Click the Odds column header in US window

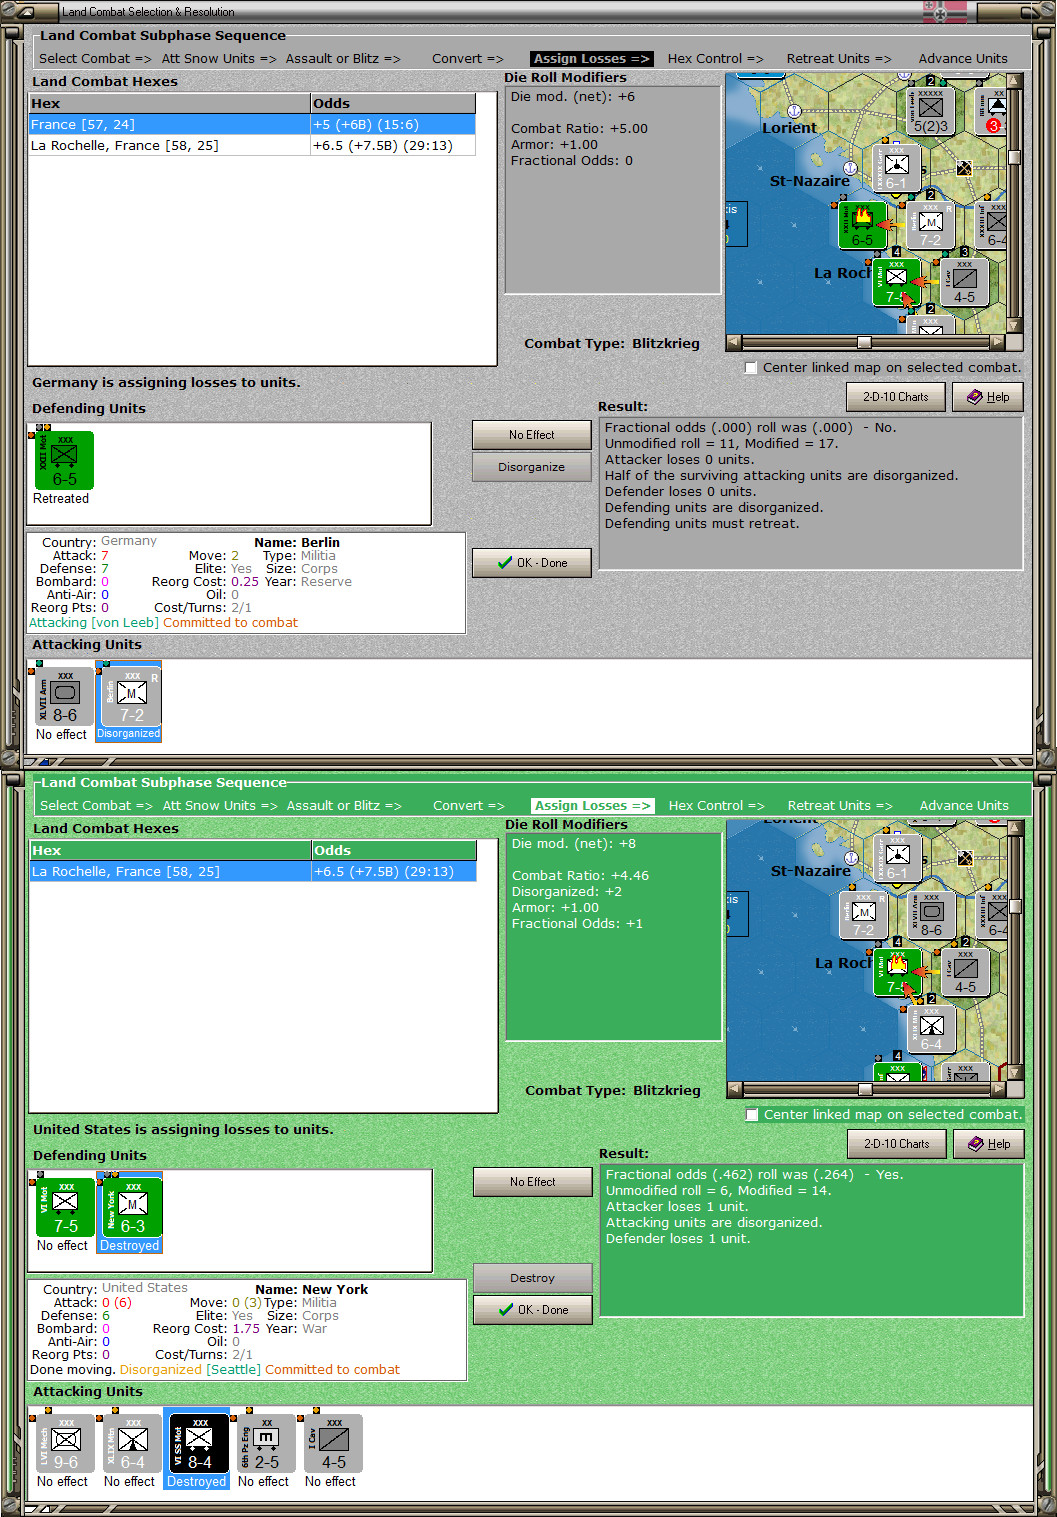pyautogui.click(x=394, y=851)
